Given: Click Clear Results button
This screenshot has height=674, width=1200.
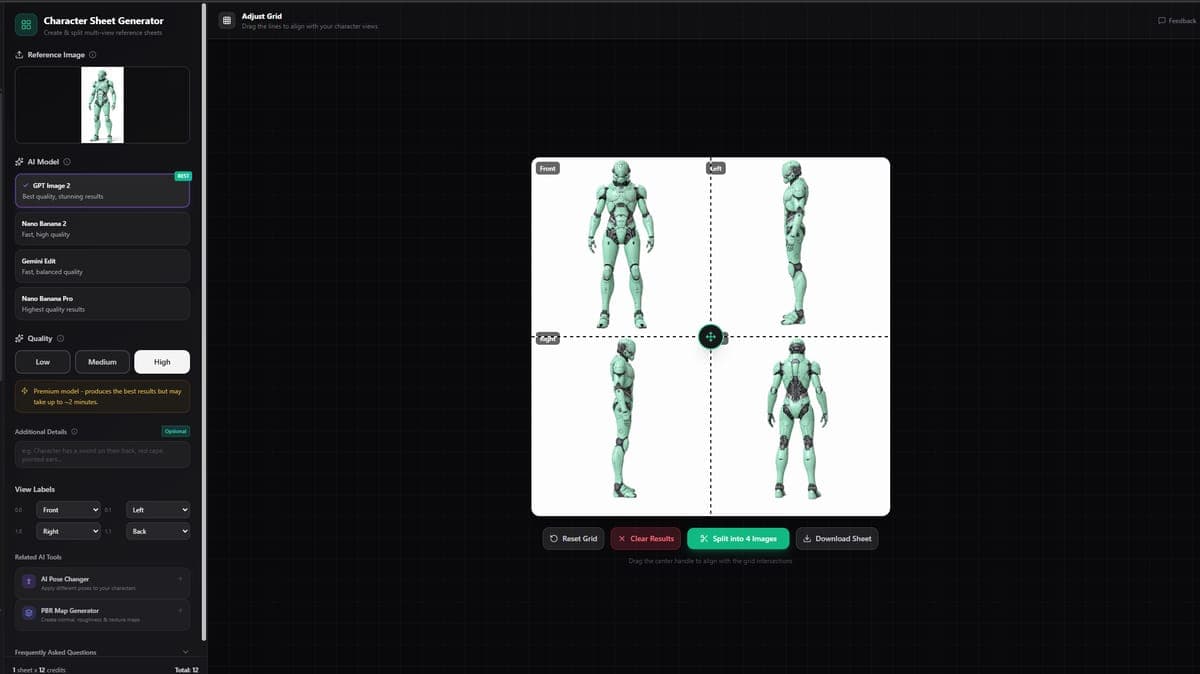Looking at the screenshot, I should tap(646, 538).
